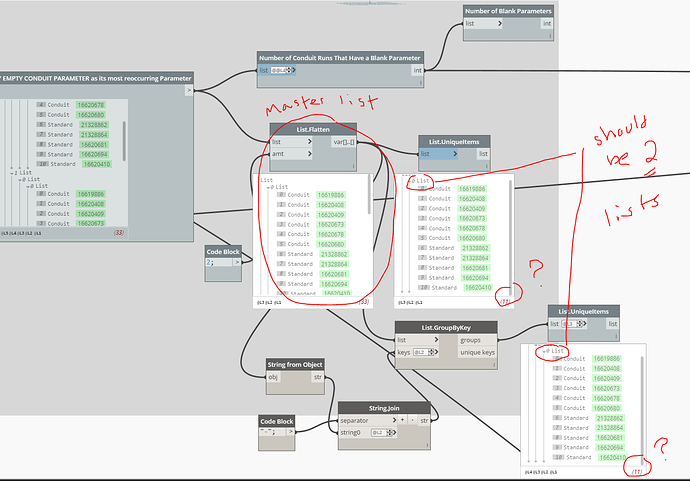Click the 'list' port chevron on List.Flatten
The width and height of the screenshot is (690, 481).
coord(309,142)
